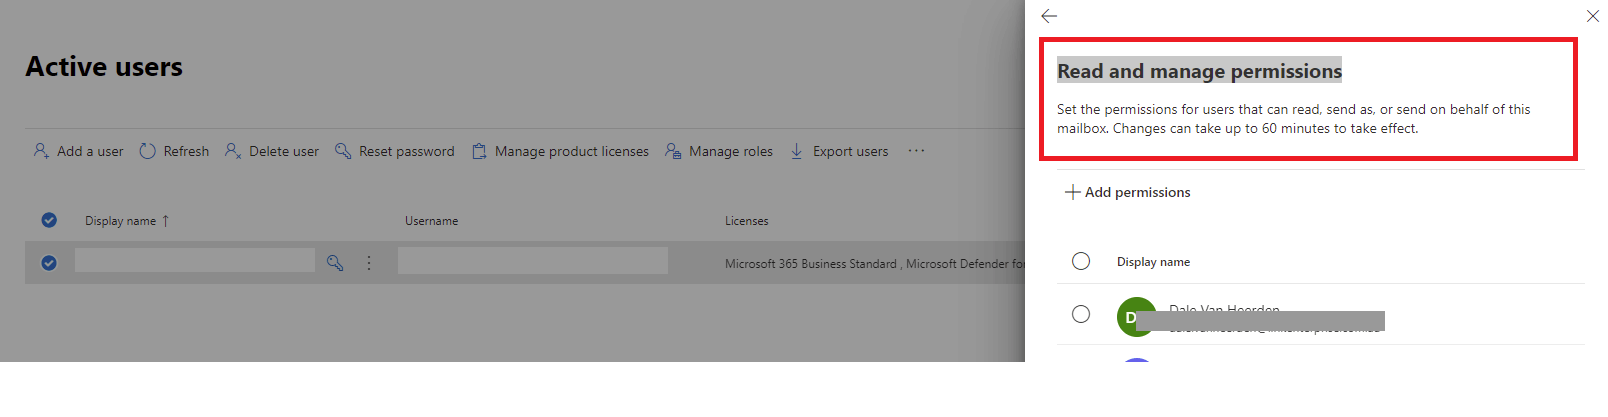Click the Read and manage permissions heading

[x=1199, y=71]
